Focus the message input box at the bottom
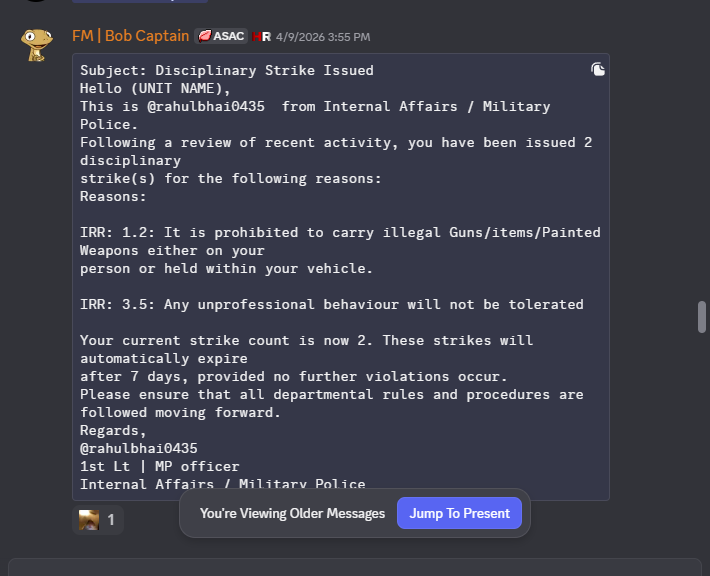 coord(355,567)
